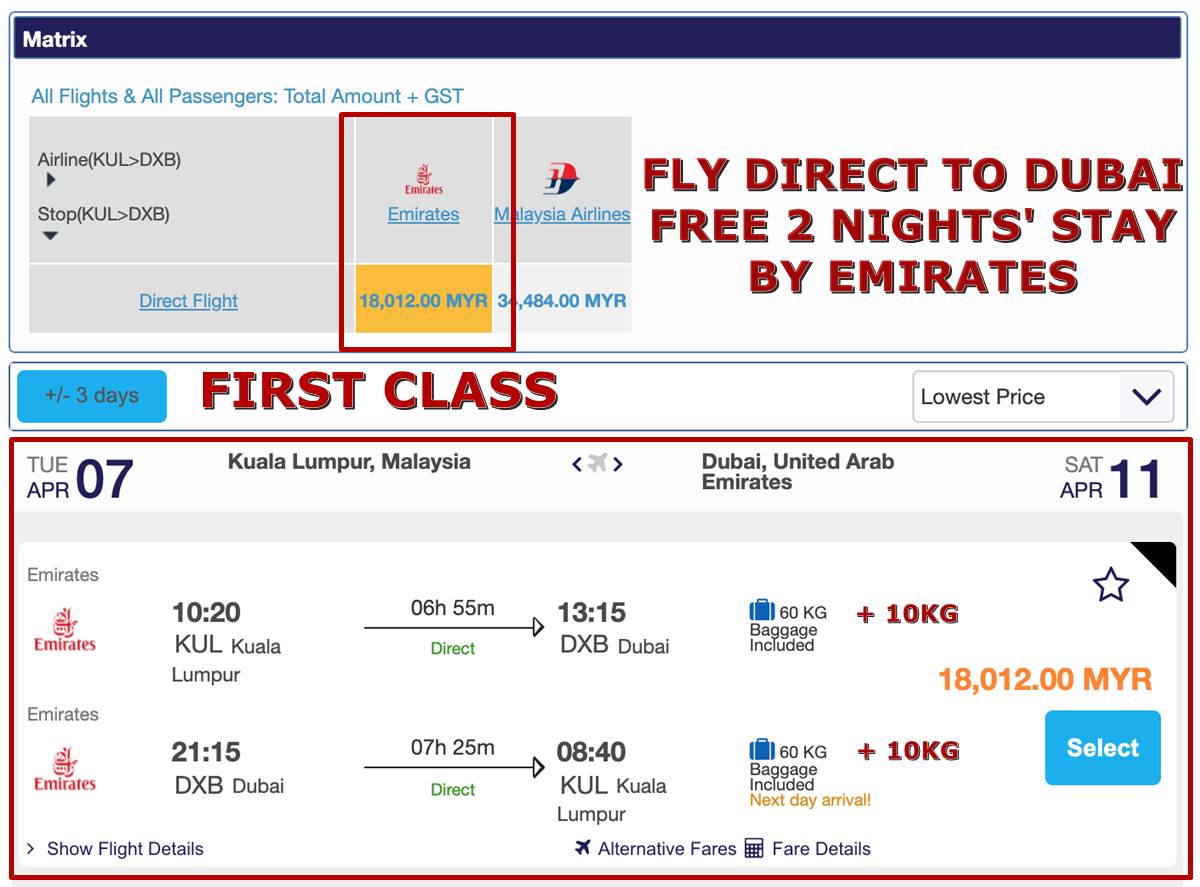
Task: Click the Malaysia Airlines logo in the matrix
Action: [x=562, y=180]
